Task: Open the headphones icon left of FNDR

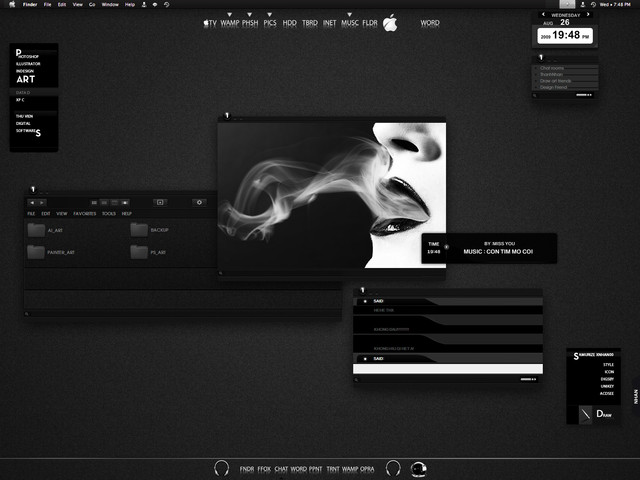Action: click(222, 468)
